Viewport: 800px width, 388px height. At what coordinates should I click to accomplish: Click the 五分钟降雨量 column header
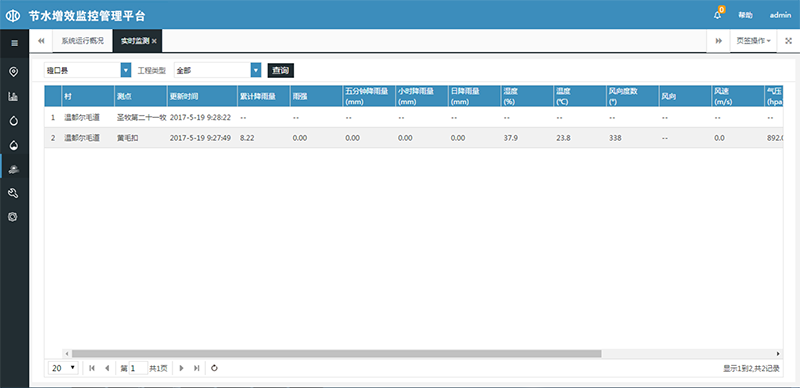pos(369,96)
